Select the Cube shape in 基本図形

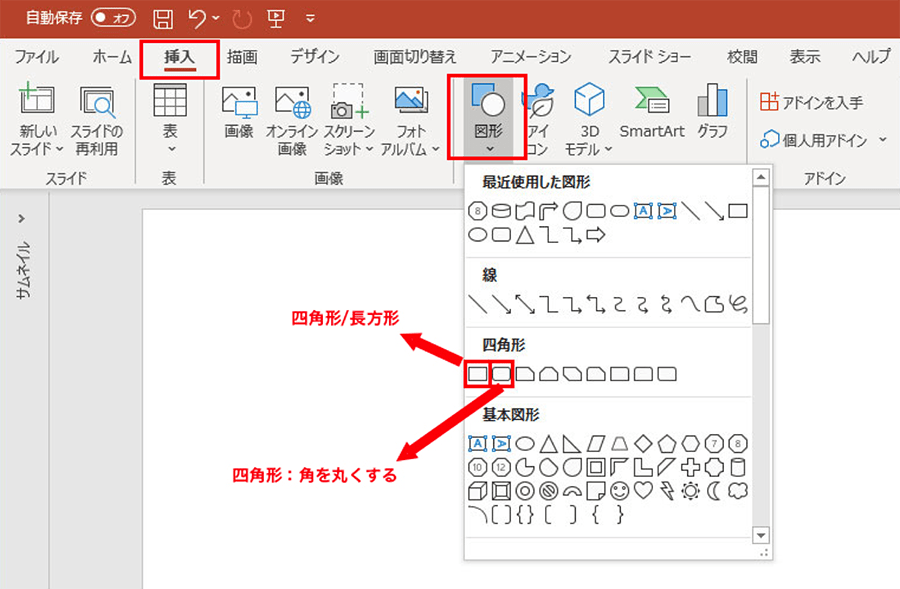(x=478, y=491)
